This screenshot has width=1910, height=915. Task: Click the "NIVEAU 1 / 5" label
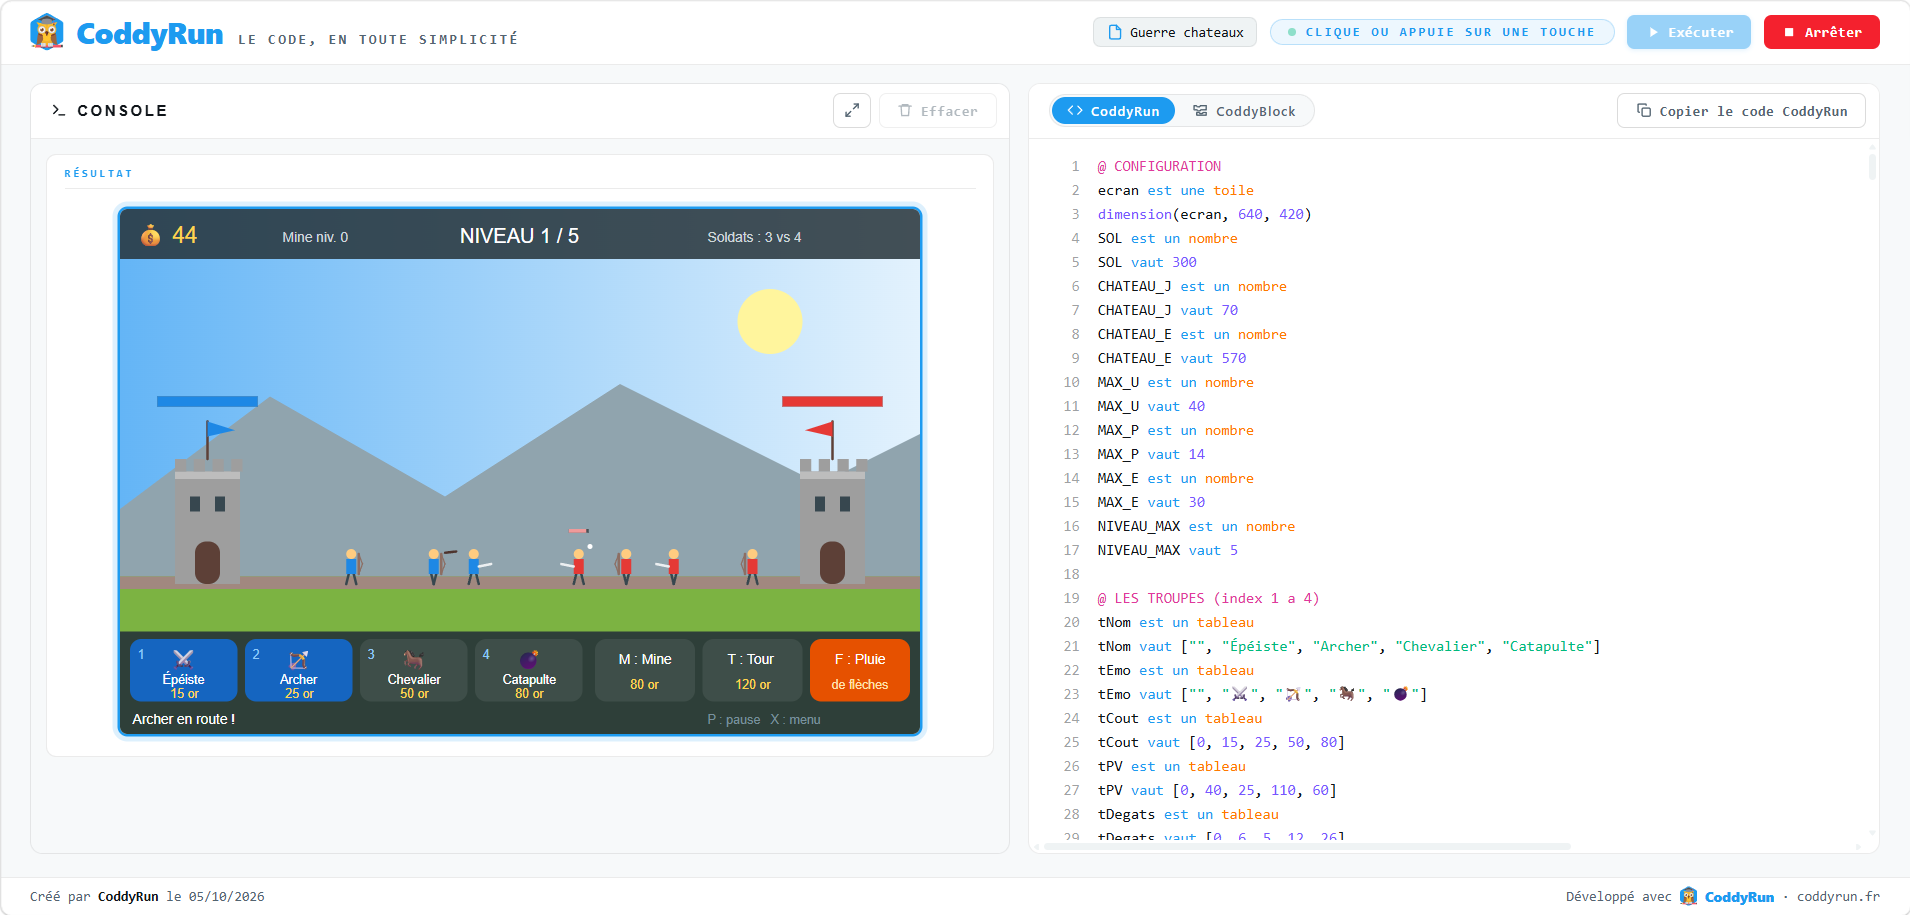(x=519, y=236)
